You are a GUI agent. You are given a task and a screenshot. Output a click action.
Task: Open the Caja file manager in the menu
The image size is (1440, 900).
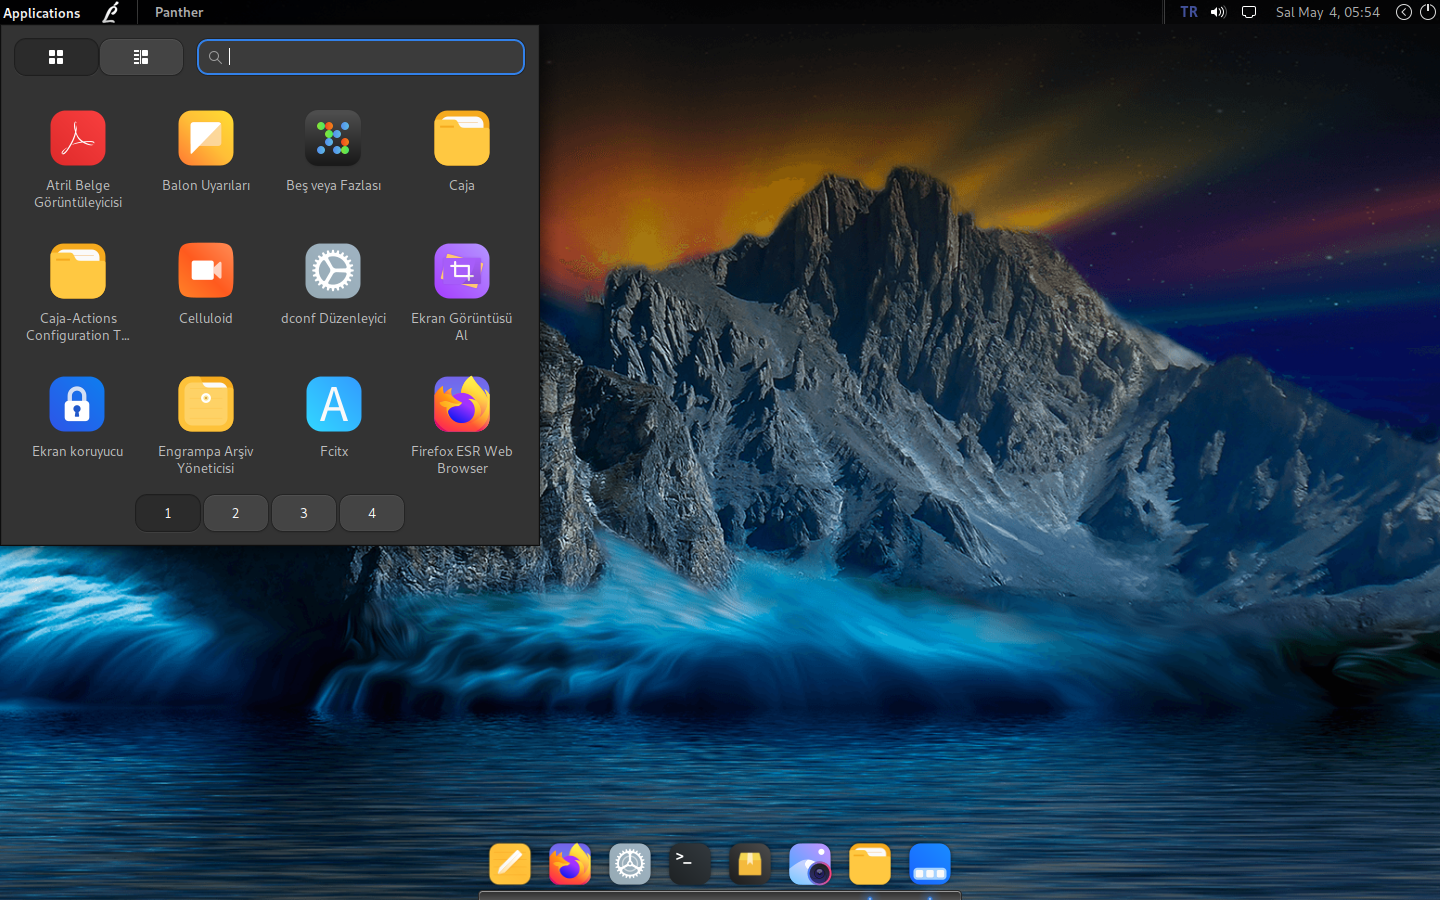coord(462,152)
